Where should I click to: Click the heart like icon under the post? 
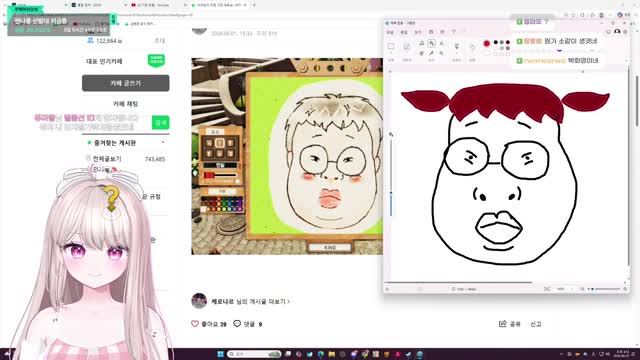195,324
